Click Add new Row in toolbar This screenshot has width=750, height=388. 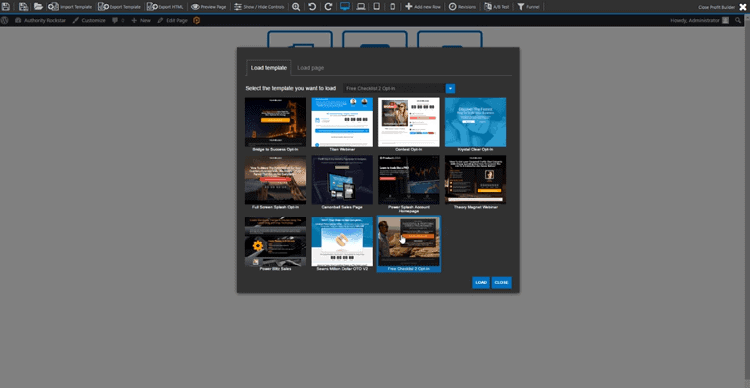point(423,7)
